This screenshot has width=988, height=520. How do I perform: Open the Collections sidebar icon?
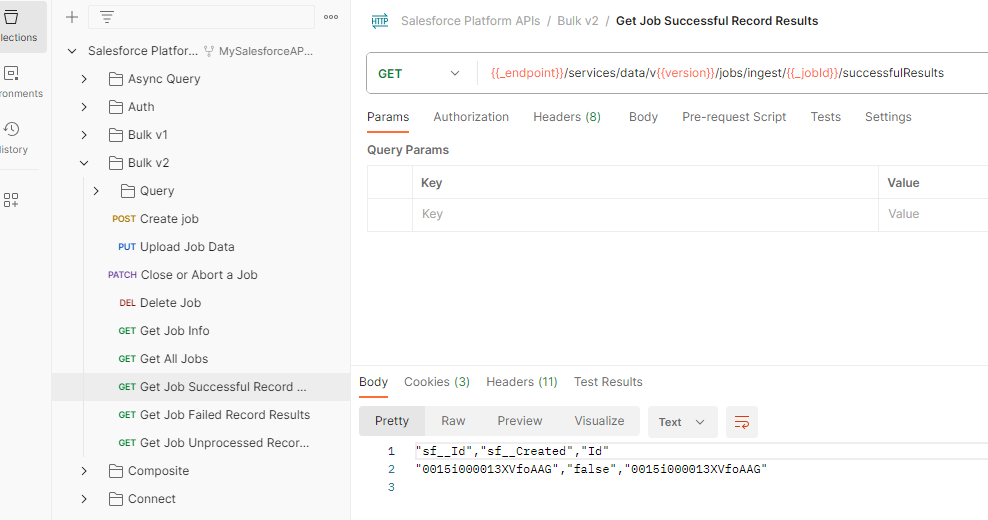pyautogui.click(x=12, y=24)
